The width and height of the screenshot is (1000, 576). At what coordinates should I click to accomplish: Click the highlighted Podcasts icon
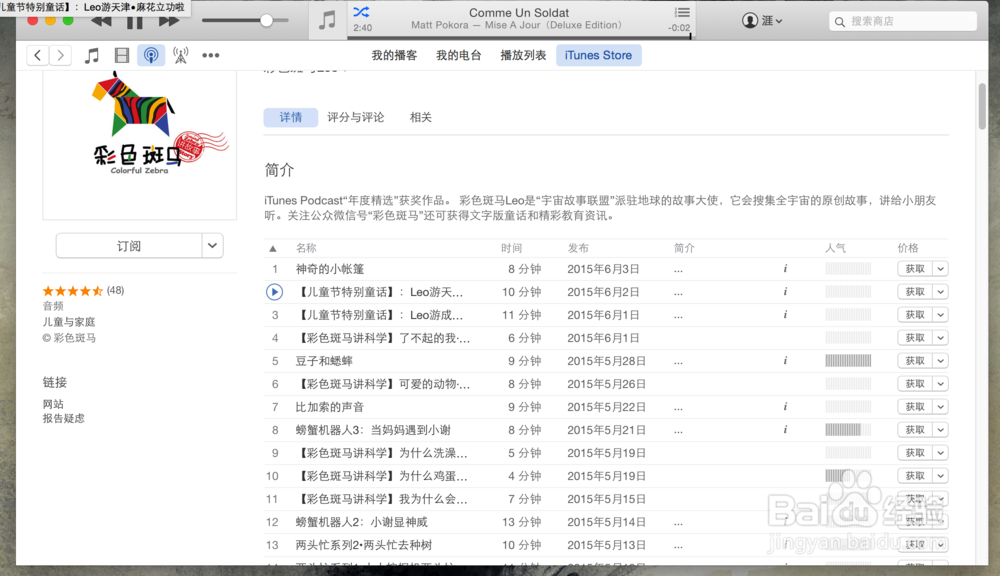(x=152, y=55)
